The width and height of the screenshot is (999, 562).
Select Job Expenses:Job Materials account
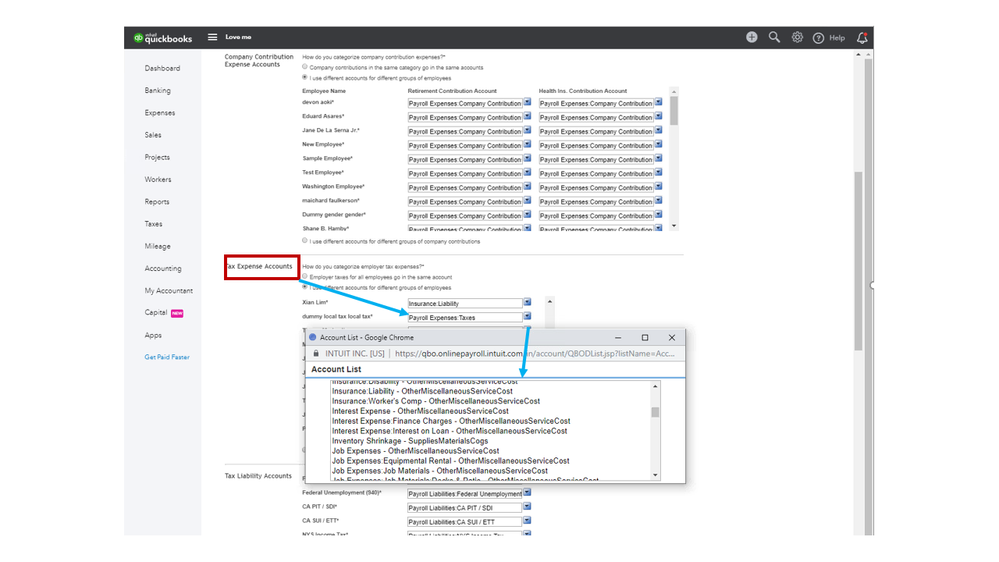[440, 471]
